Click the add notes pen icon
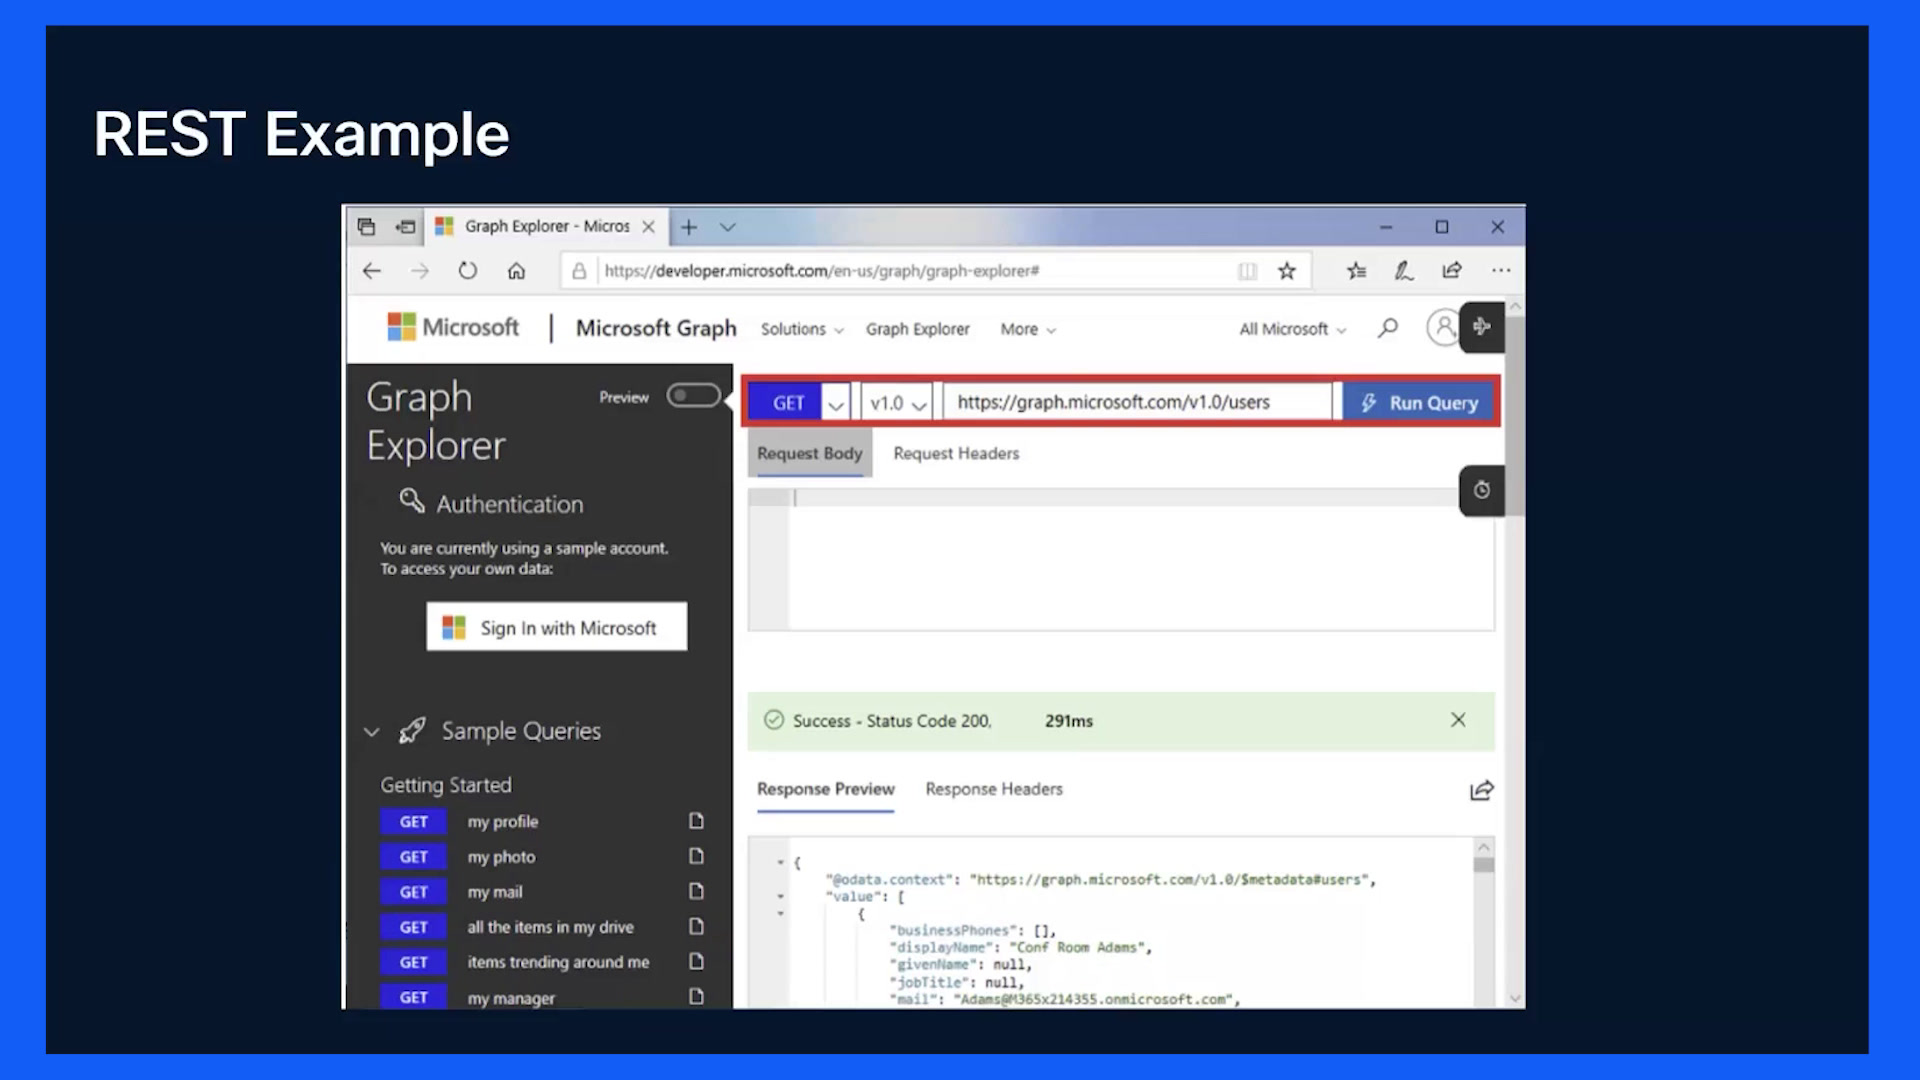Image resolution: width=1920 pixels, height=1080 pixels. 1404,271
